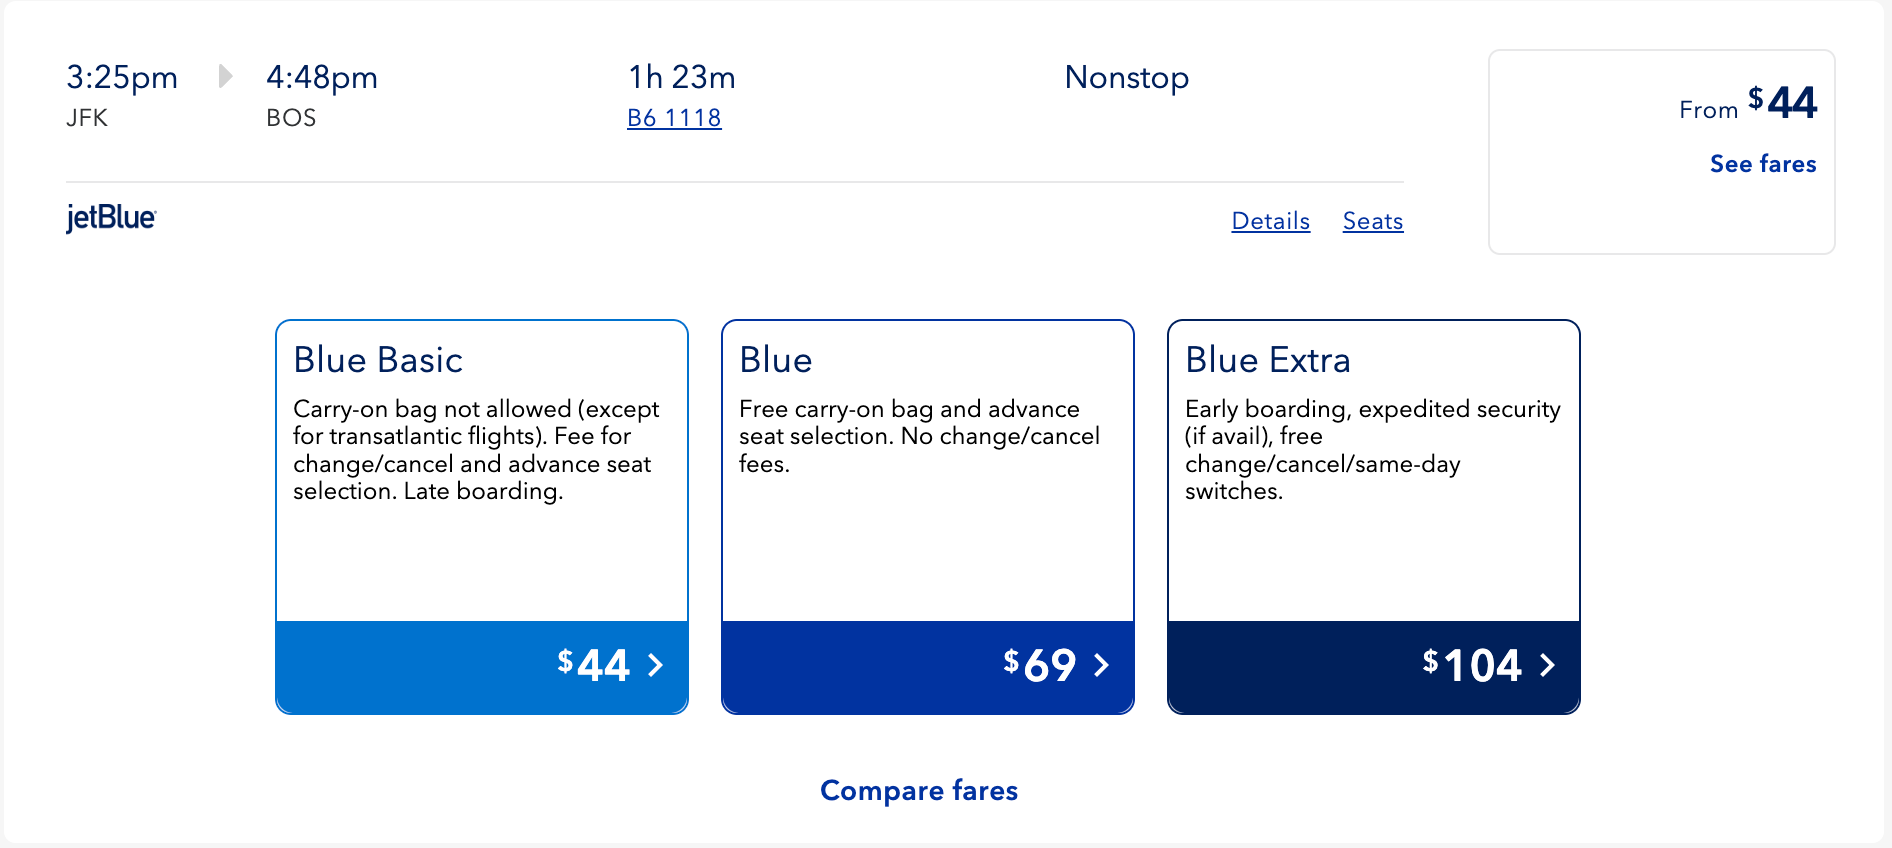The width and height of the screenshot is (1892, 848).
Task: Open Compare fares
Action: (x=919, y=791)
